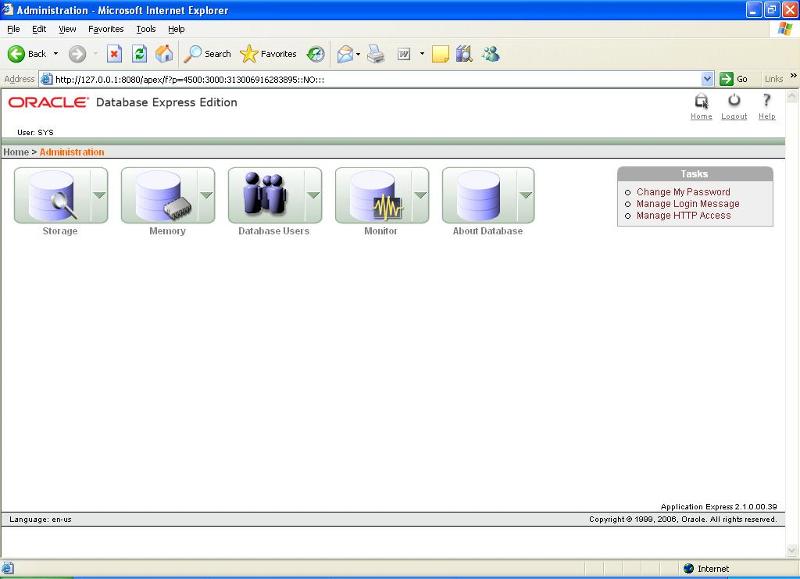Click the Administration breadcrumb link
This screenshot has width=800, height=579.
point(72,152)
